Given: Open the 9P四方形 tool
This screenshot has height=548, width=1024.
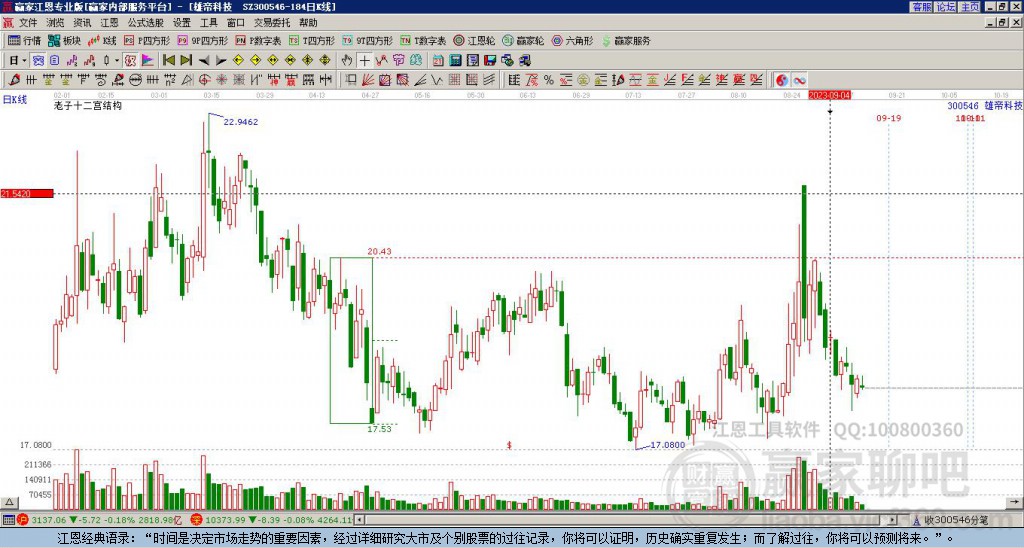Looking at the screenshot, I should click(x=202, y=41).
